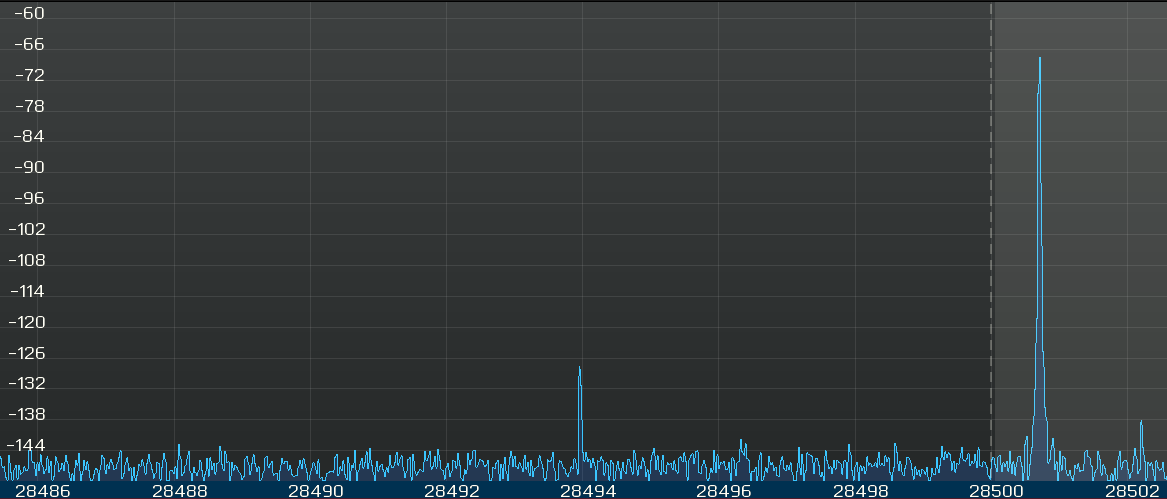Click the -72 dB scale label
The height and width of the screenshot is (499, 1167).
pyautogui.click(x=30, y=75)
